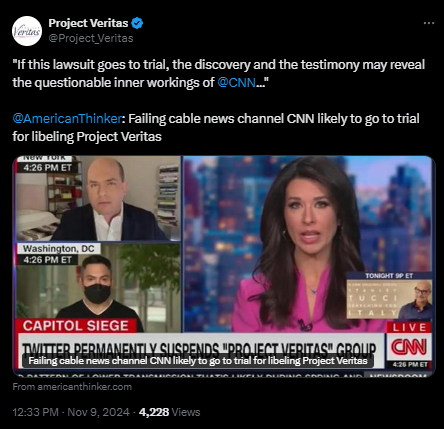Click the blue verified checkmark badge

[x=137, y=23]
